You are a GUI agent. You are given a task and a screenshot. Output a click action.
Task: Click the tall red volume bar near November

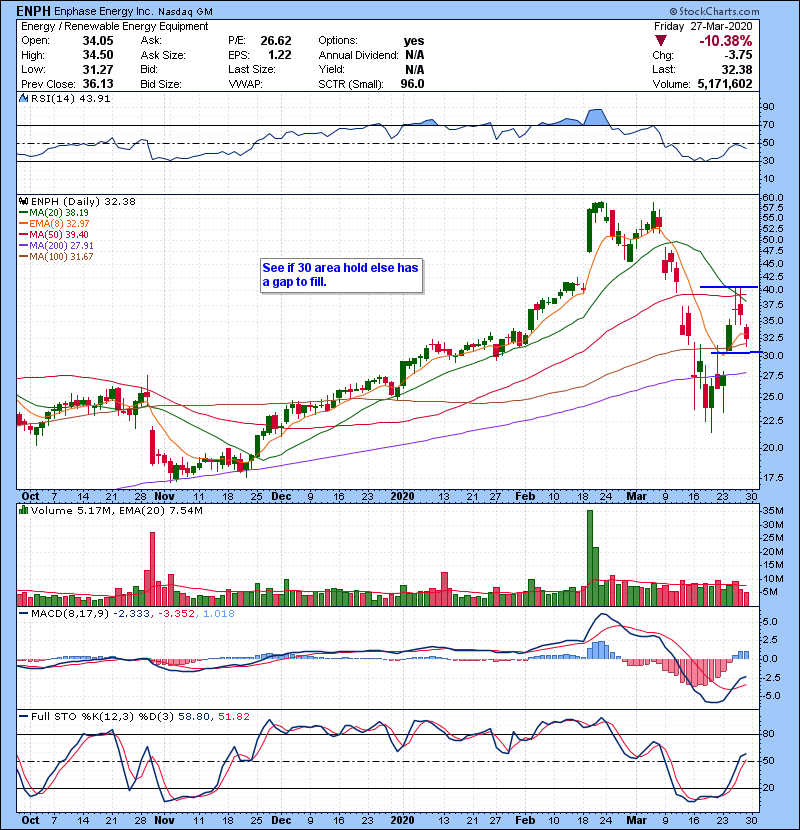pos(152,569)
